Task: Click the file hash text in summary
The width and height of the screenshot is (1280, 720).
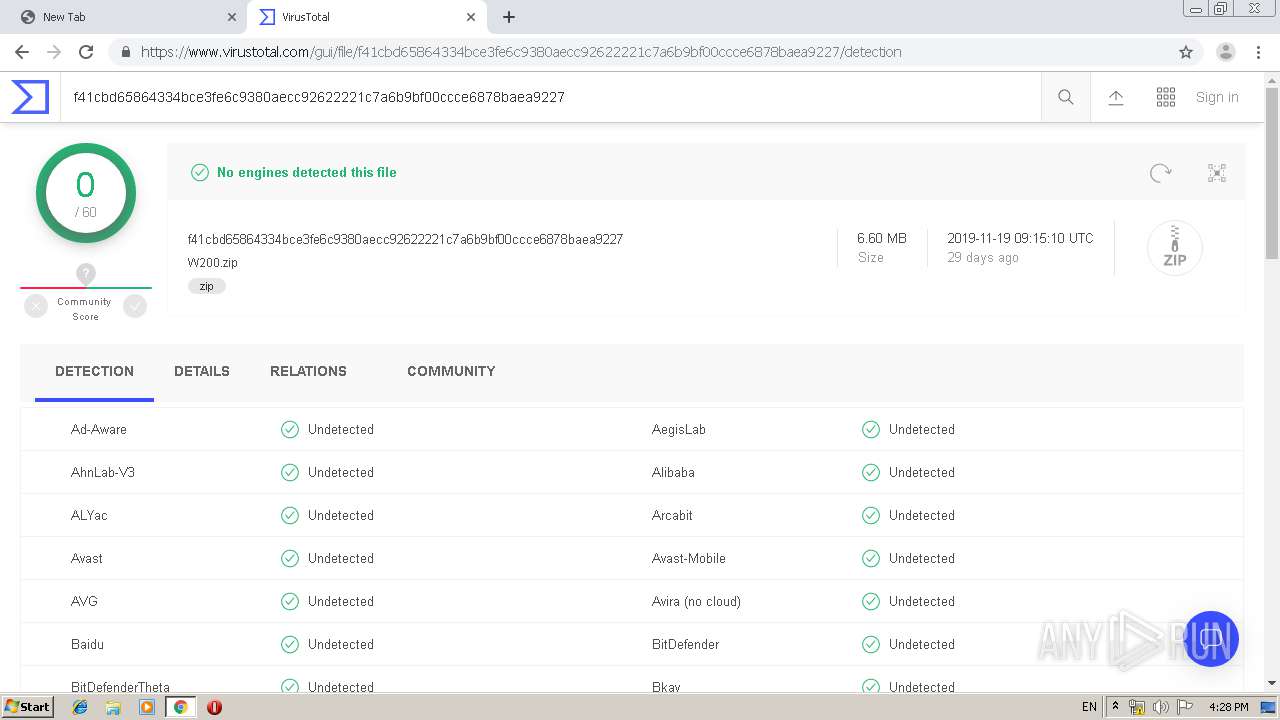Action: [x=405, y=239]
